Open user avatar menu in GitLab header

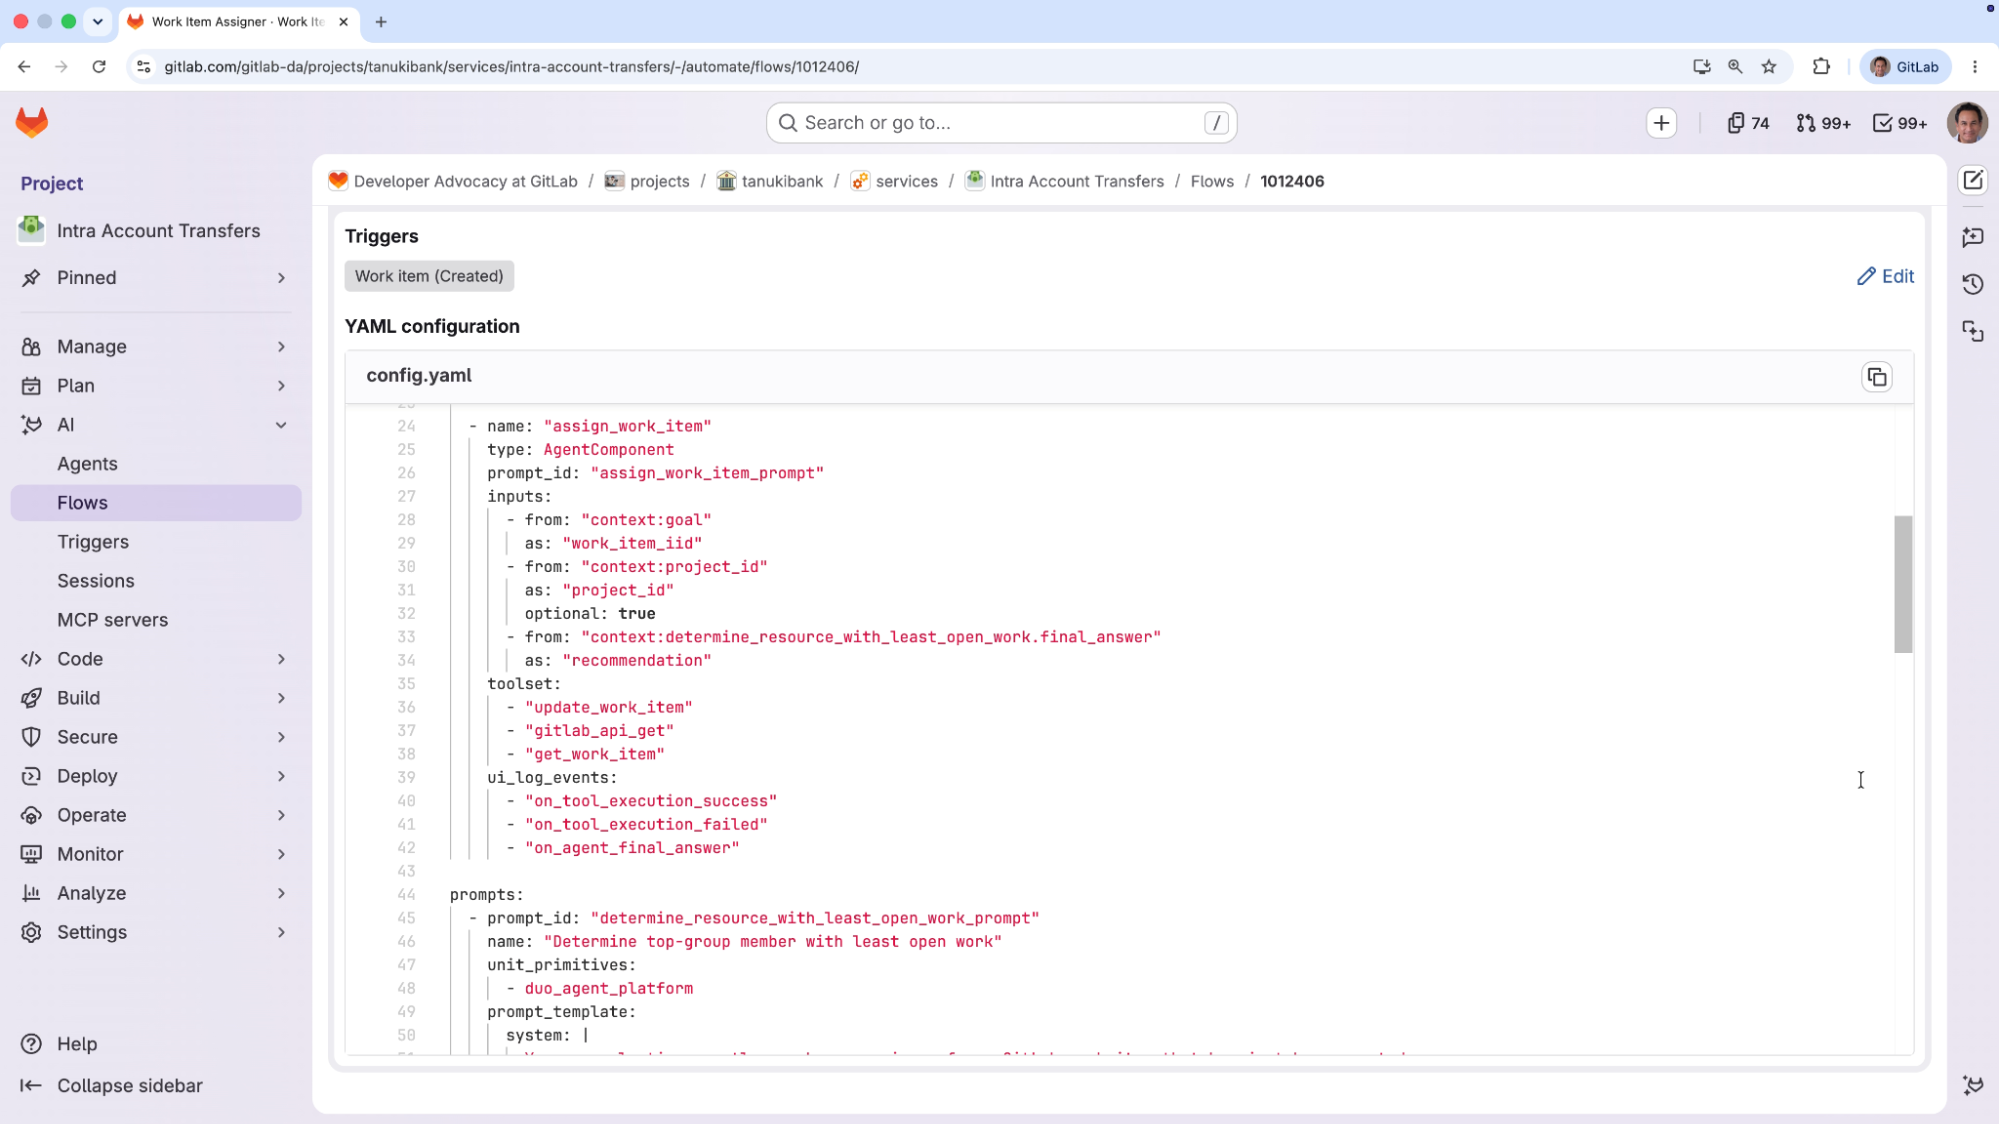(x=1967, y=123)
